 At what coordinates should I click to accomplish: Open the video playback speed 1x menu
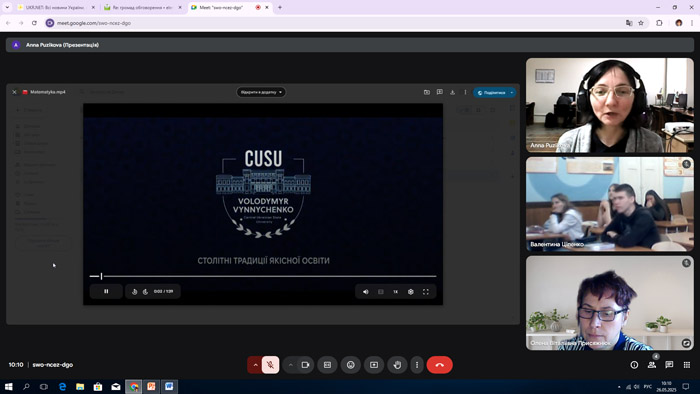[x=395, y=291]
